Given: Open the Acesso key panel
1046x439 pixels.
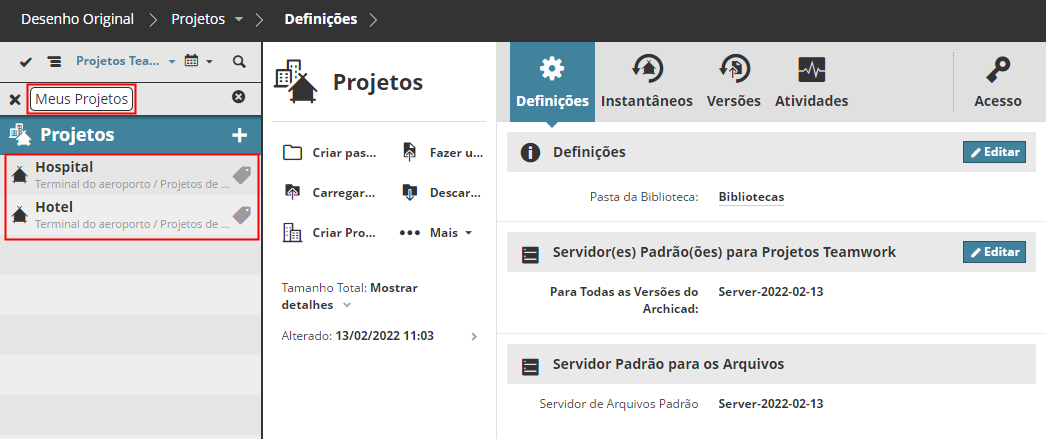Looking at the screenshot, I should point(997,82).
